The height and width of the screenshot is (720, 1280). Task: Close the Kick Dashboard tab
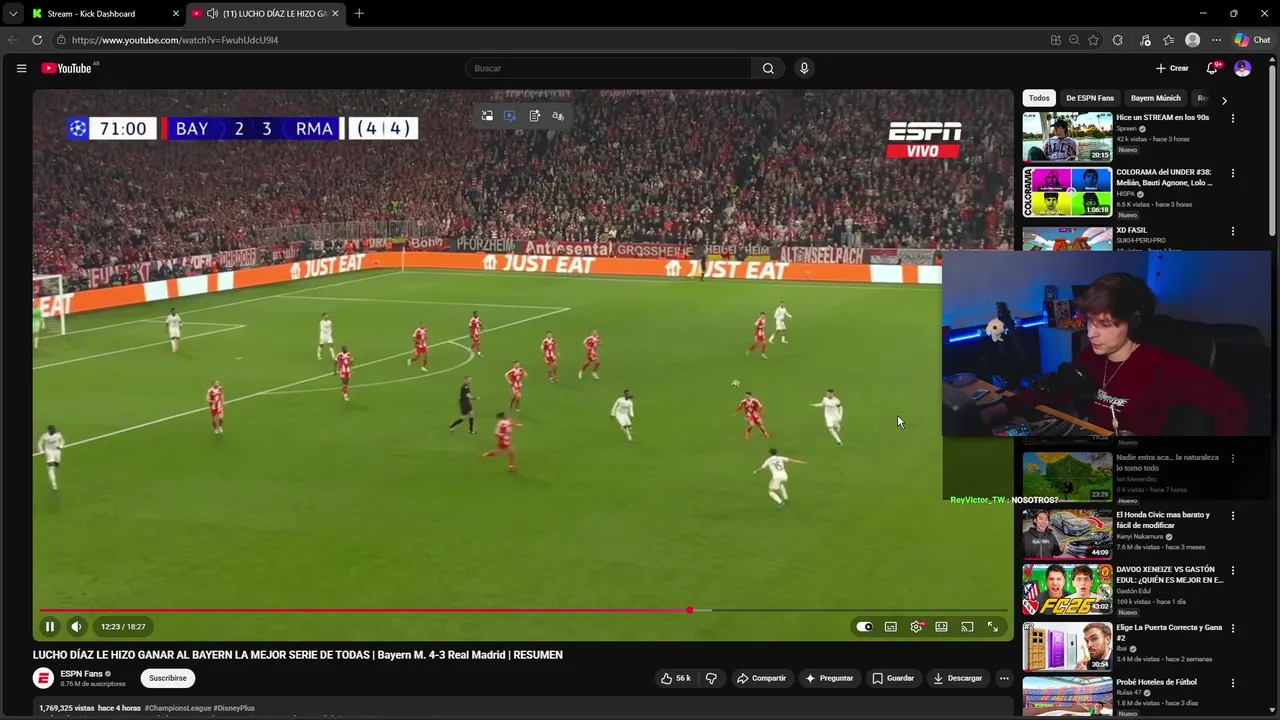176,14
